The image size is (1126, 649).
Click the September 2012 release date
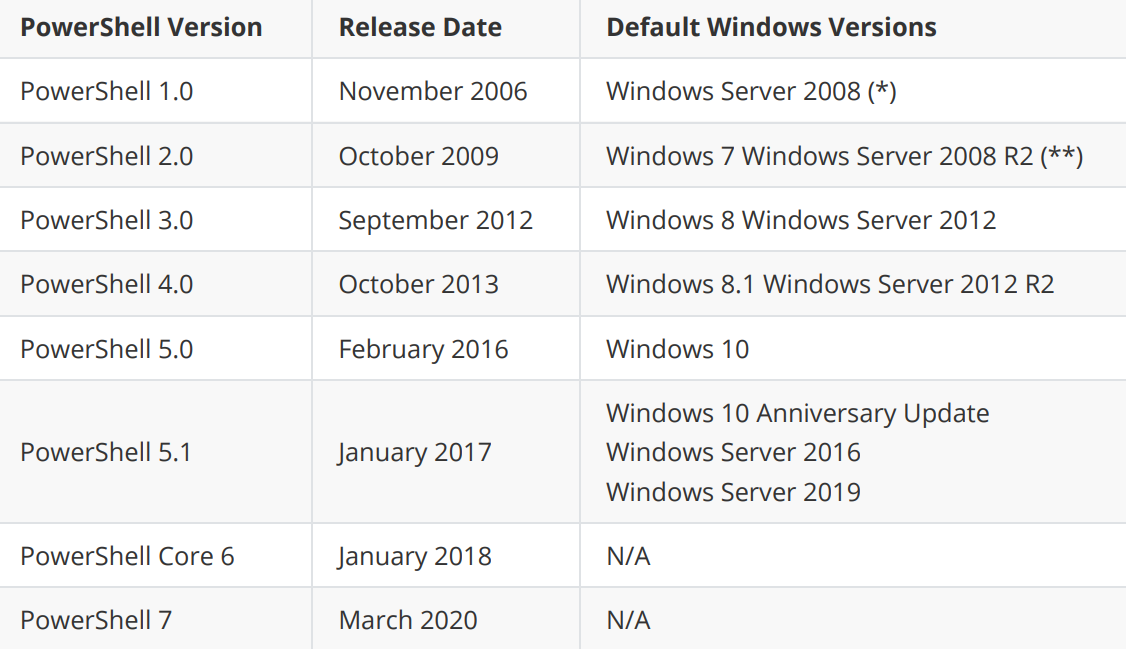(x=436, y=220)
